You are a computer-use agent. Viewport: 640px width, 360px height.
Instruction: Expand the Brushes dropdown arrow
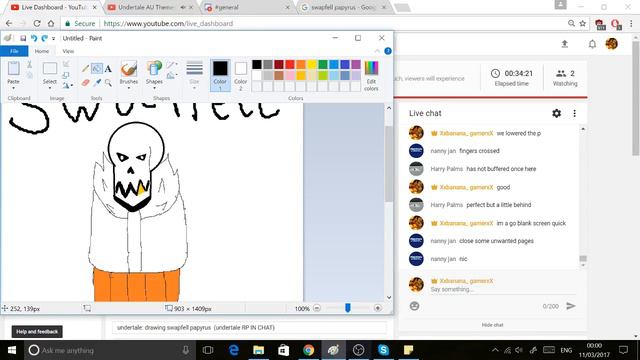point(129,88)
